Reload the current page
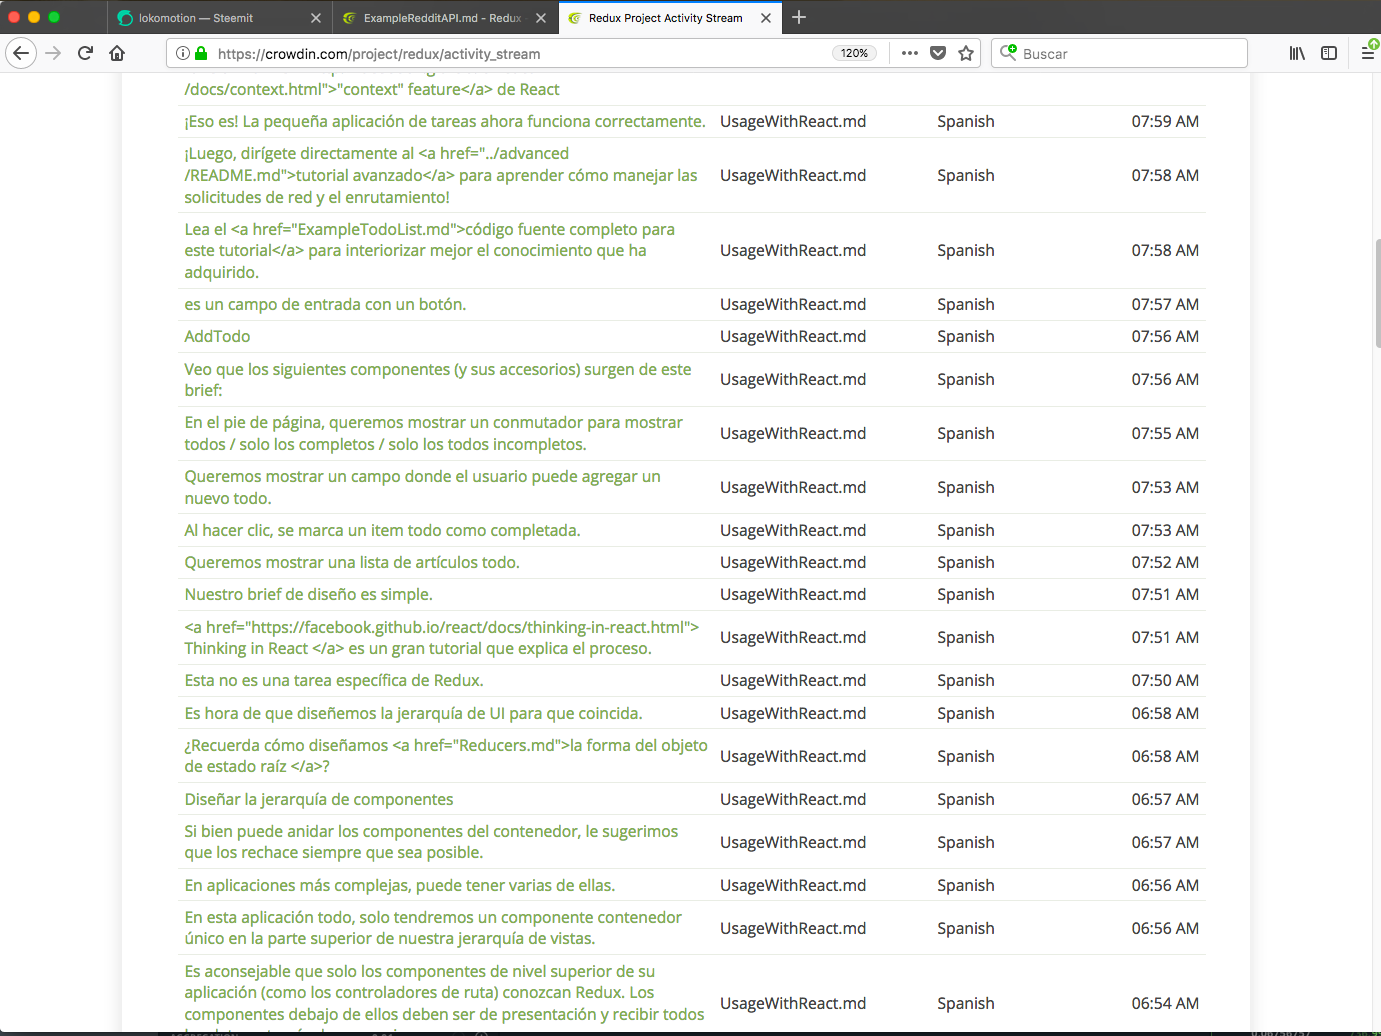 [x=86, y=53]
